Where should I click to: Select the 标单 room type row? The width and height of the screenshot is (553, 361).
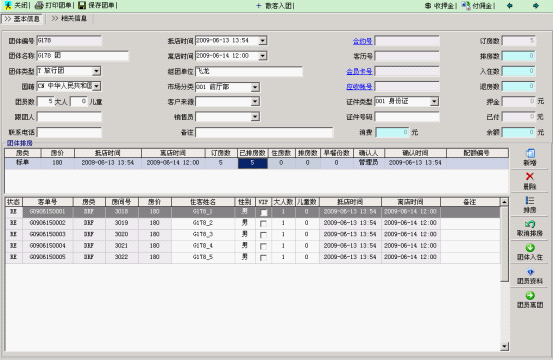pos(256,163)
